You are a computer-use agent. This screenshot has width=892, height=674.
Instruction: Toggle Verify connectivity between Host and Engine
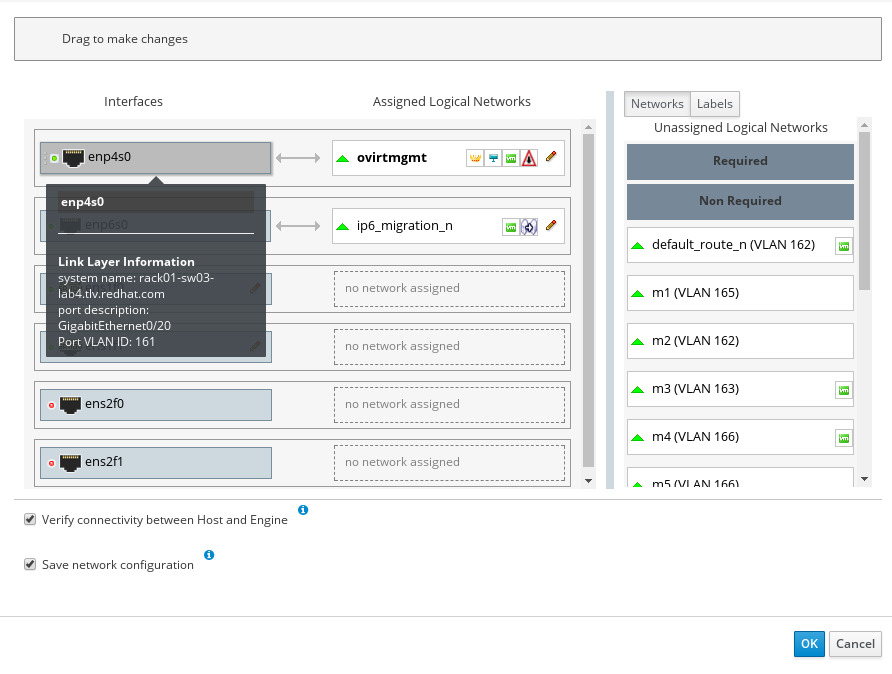coord(30,520)
